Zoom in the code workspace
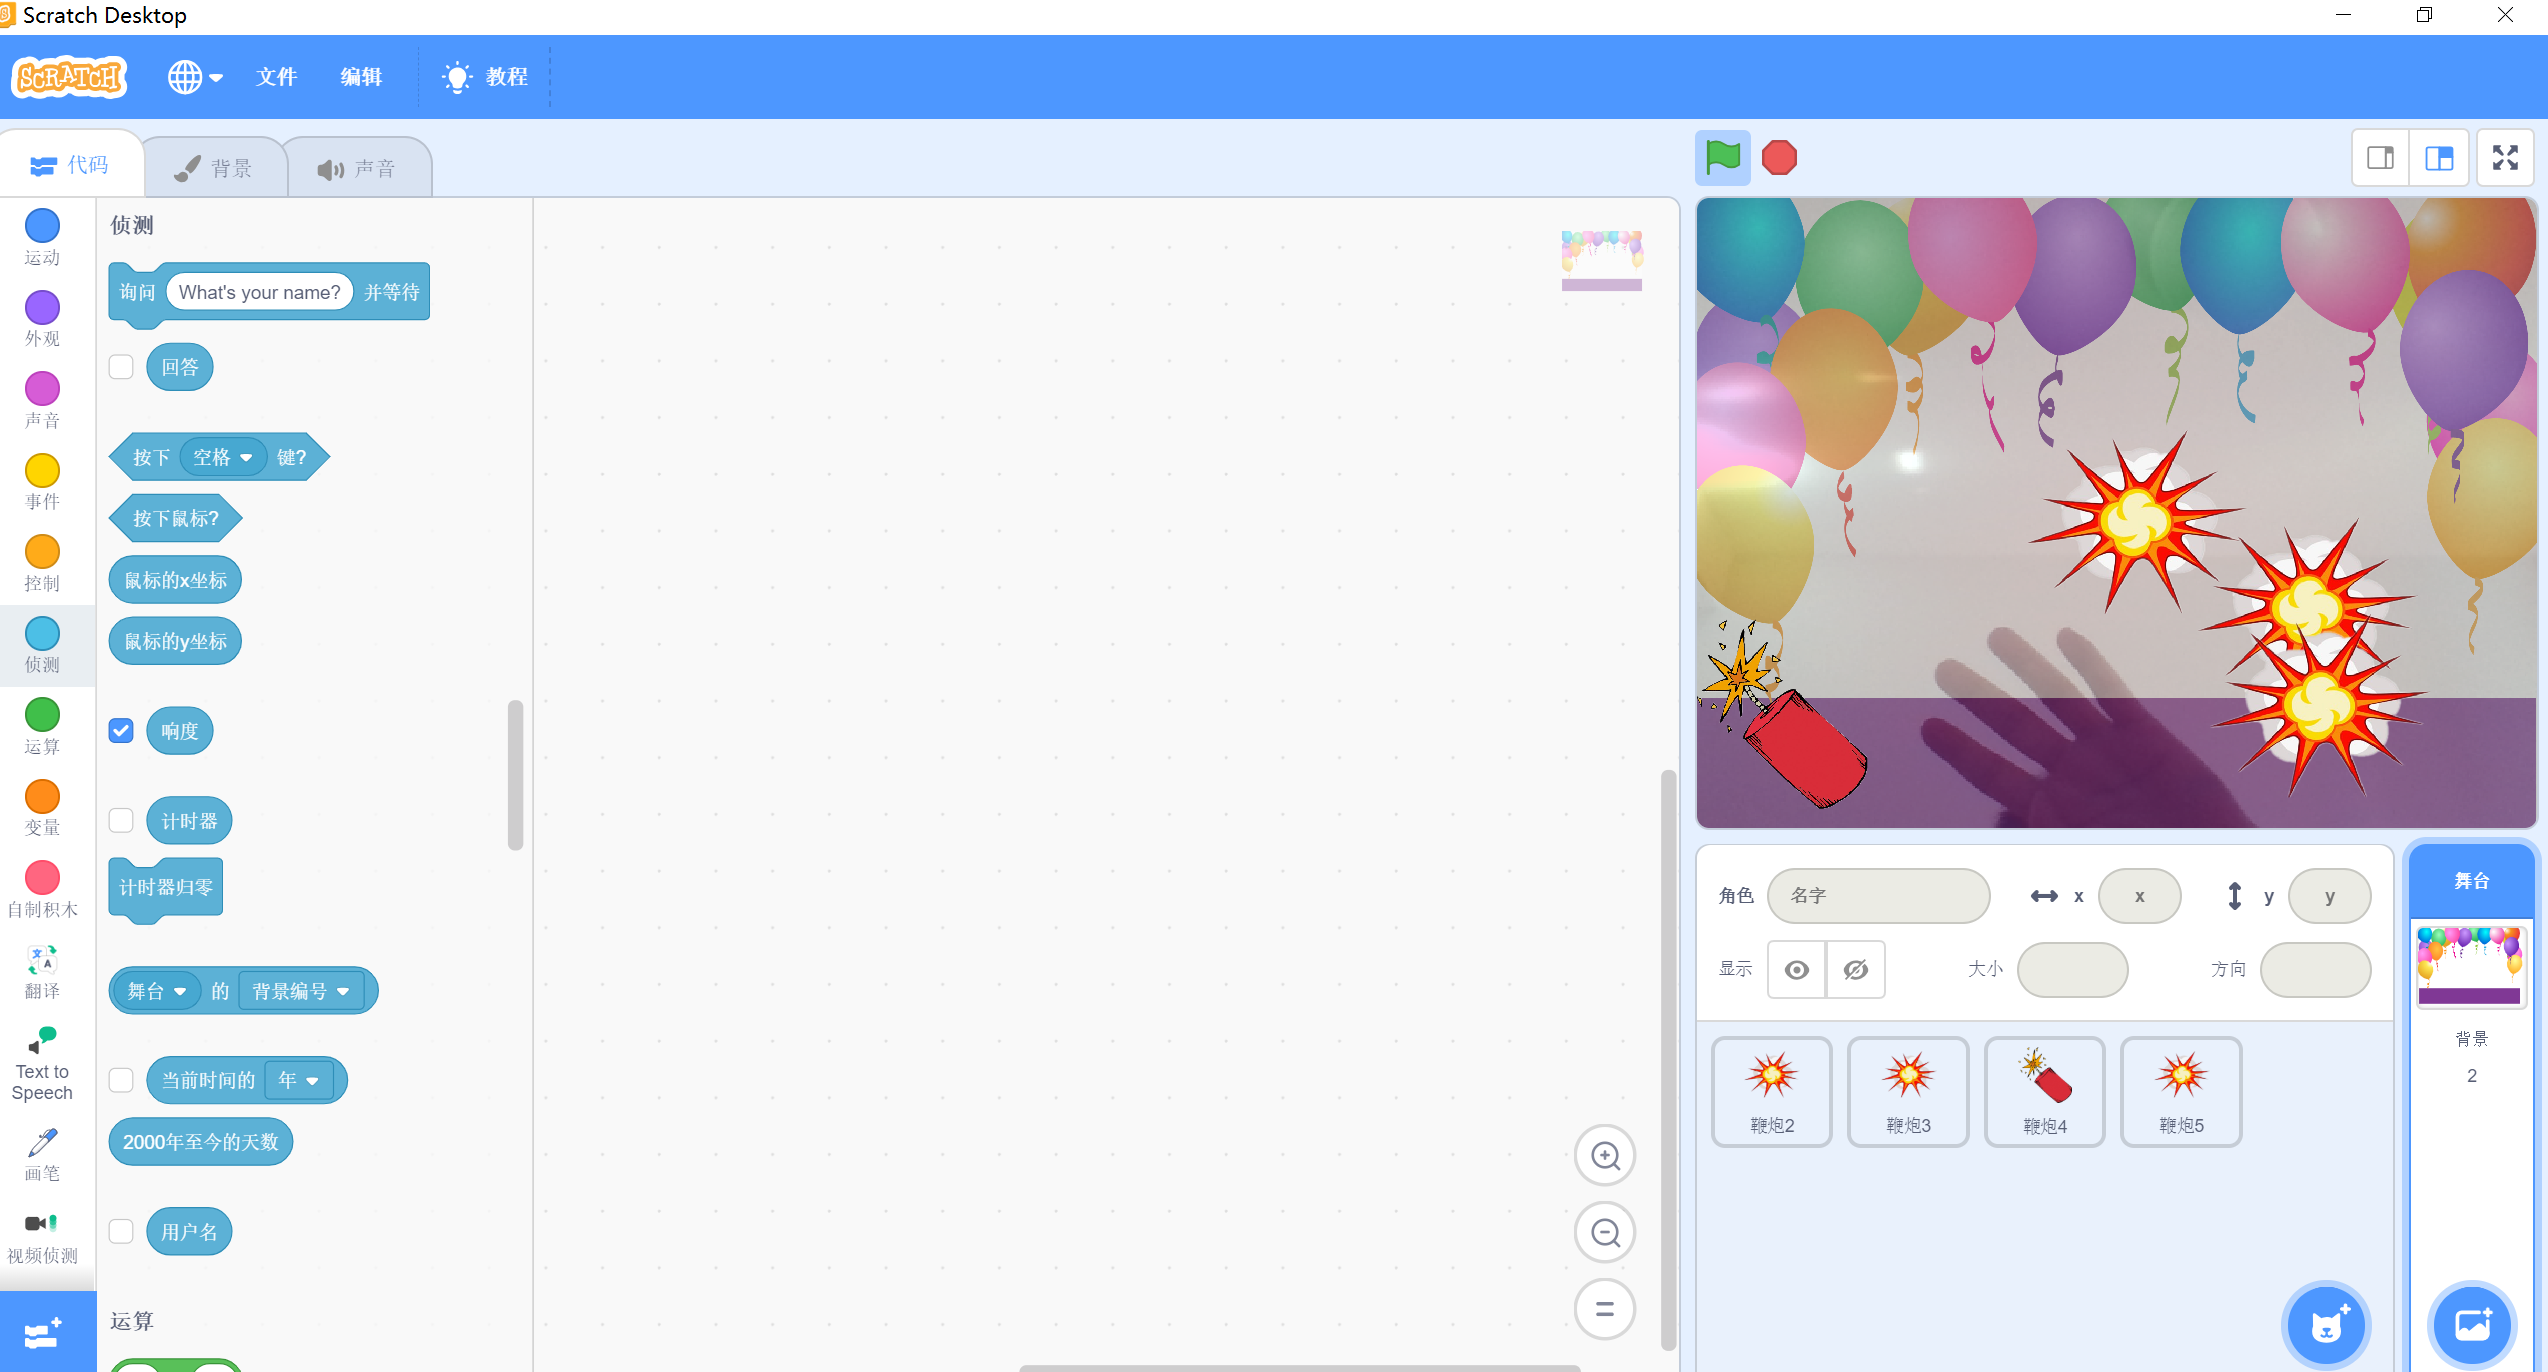The height and width of the screenshot is (1372, 2548). 1605,1156
